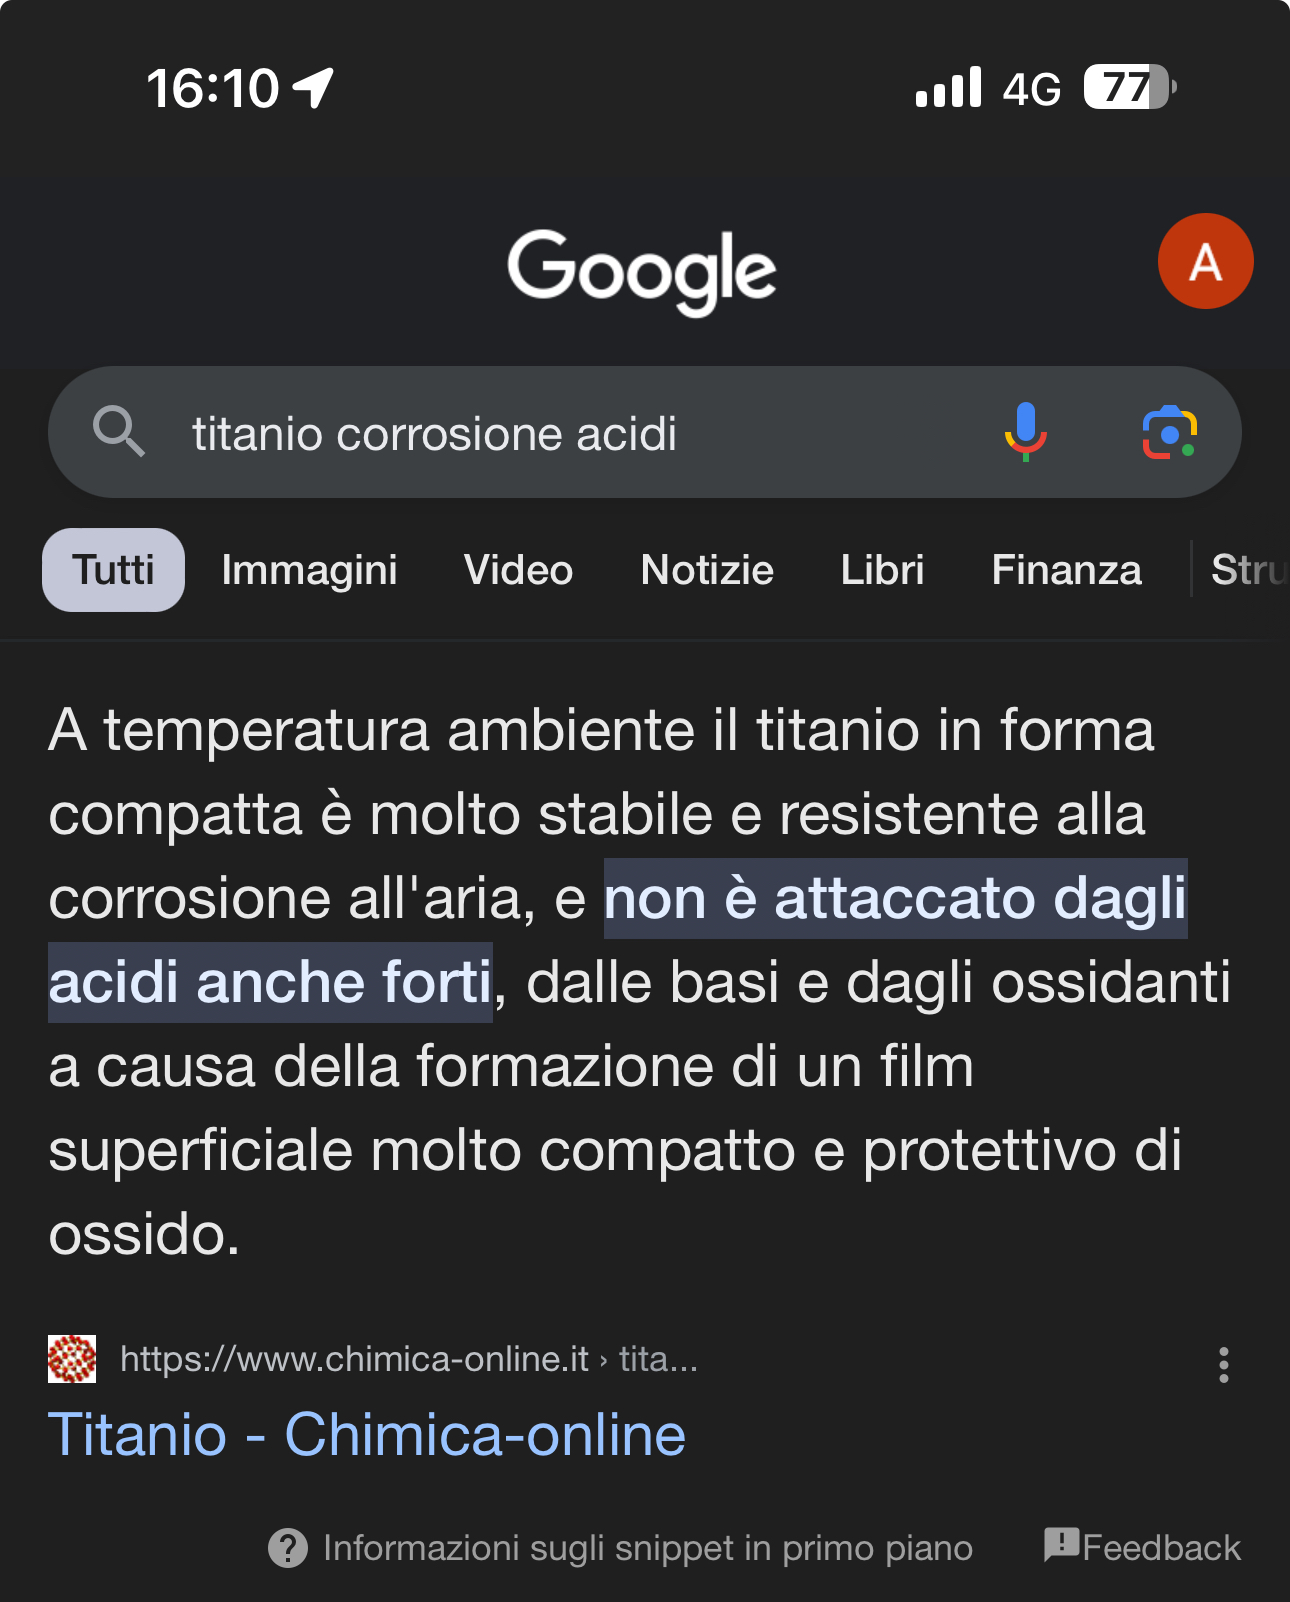Go to Google home via logo
Screen dimensions: 1290x1602
pyautogui.click(x=641, y=270)
